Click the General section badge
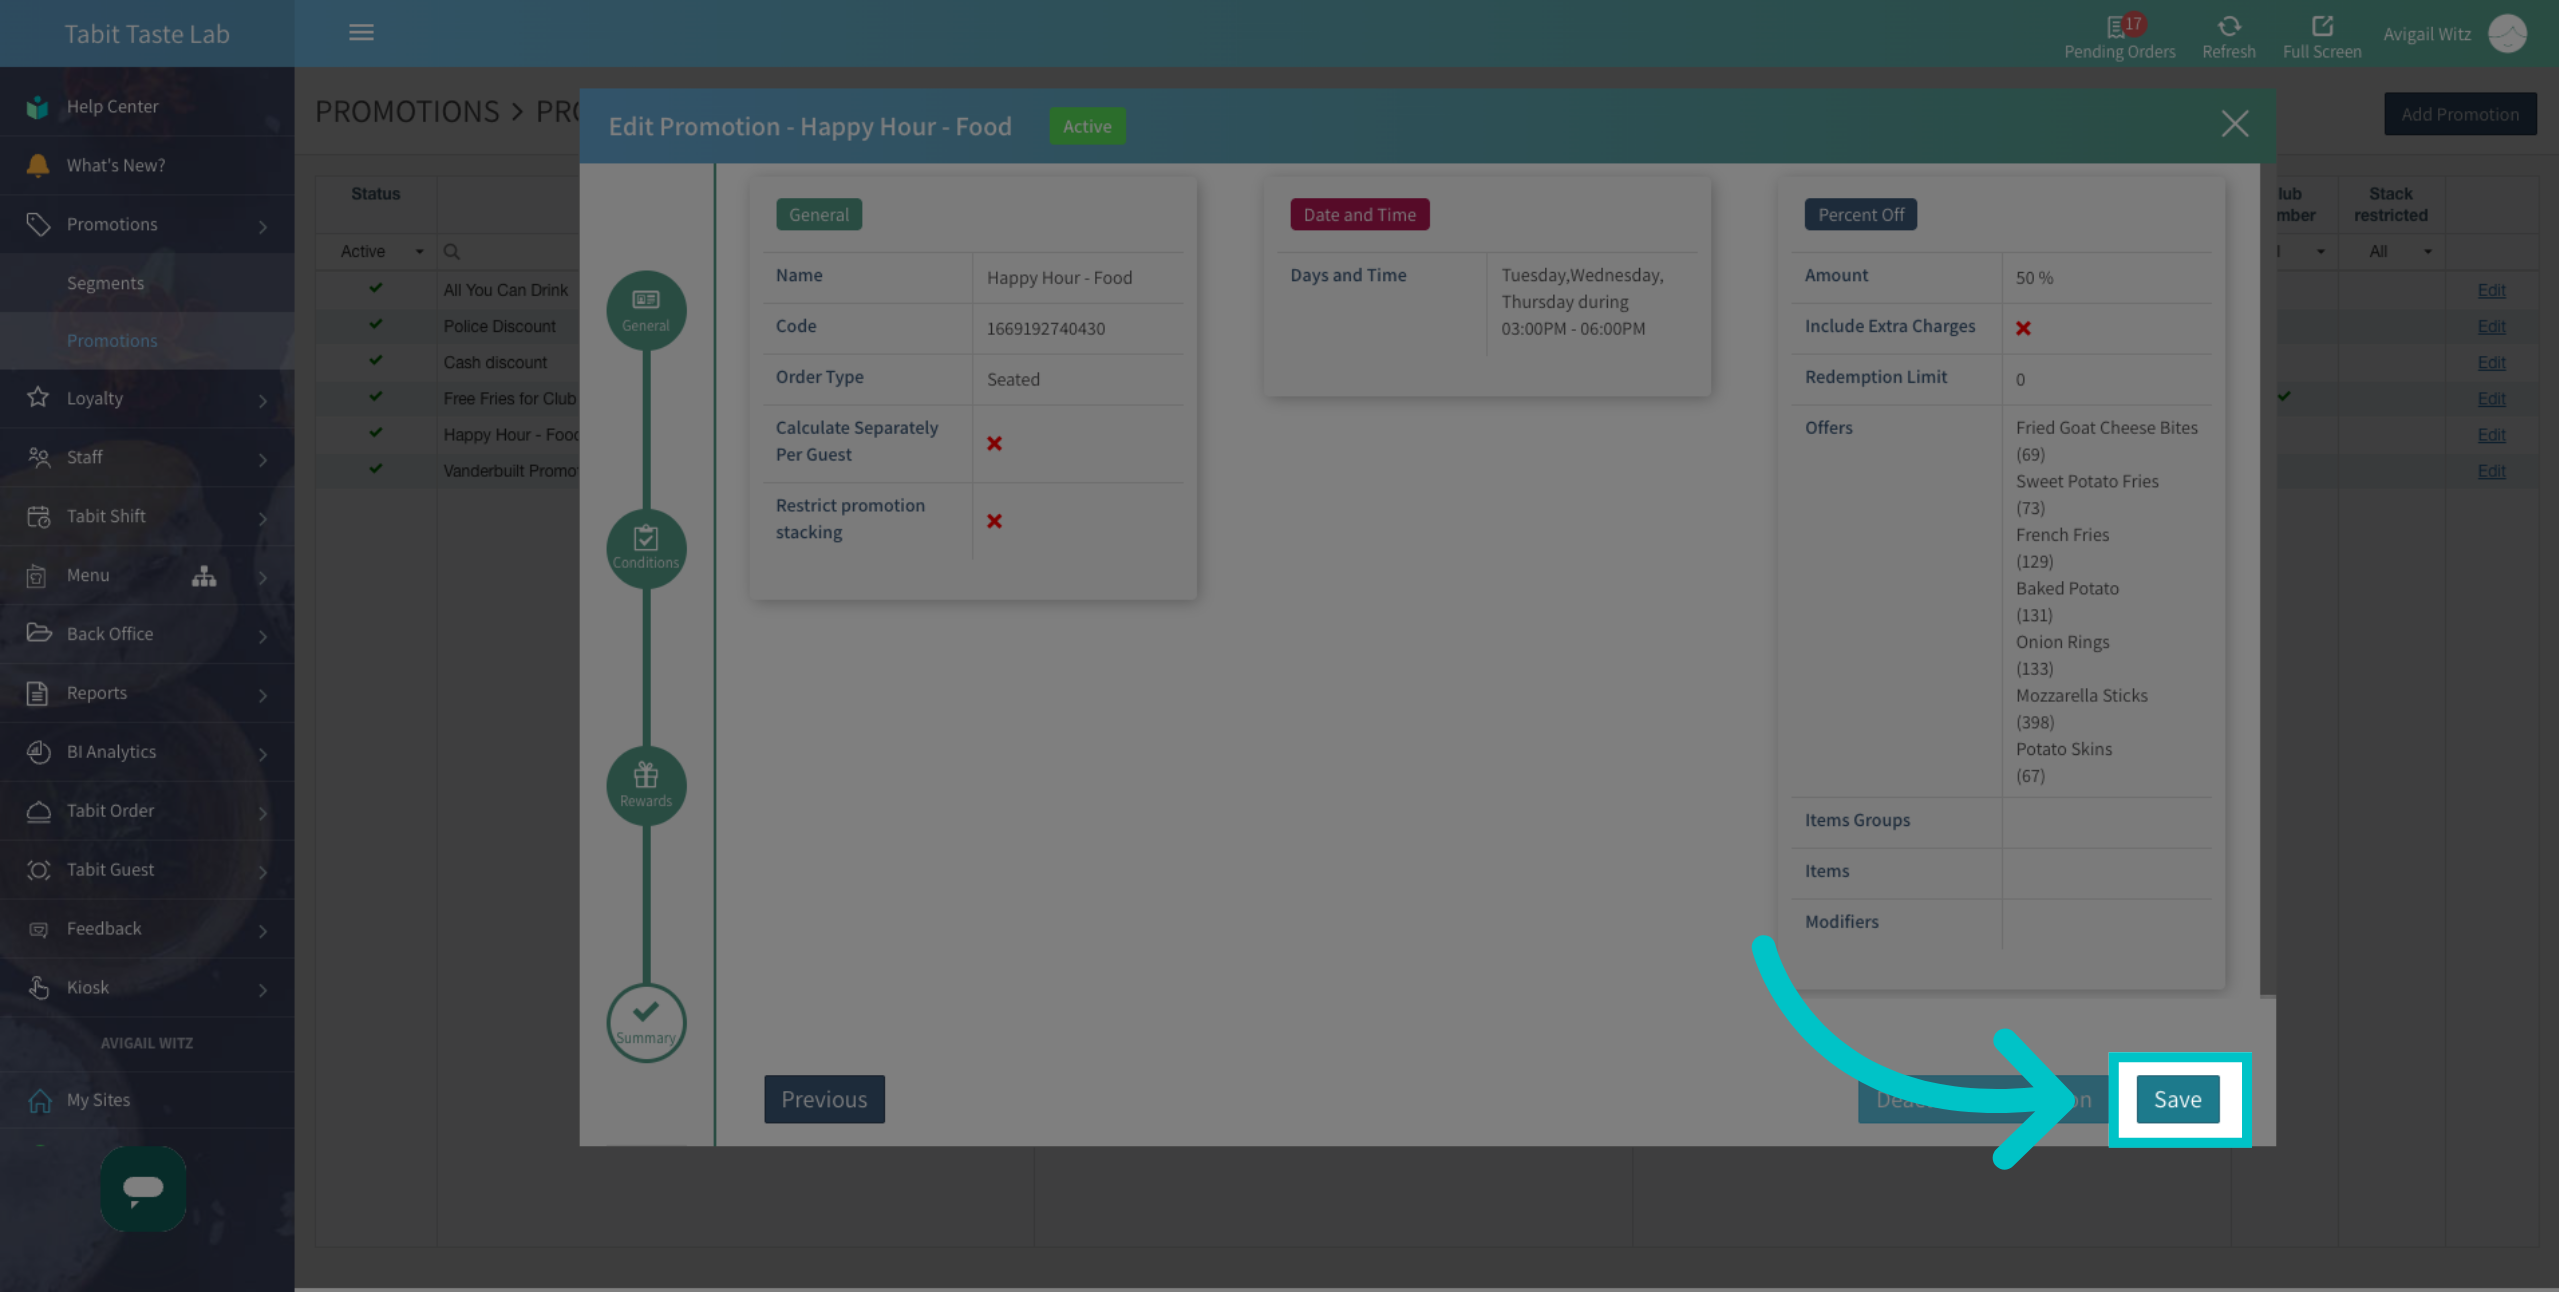This screenshot has height=1292, width=2559. (818, 214)
